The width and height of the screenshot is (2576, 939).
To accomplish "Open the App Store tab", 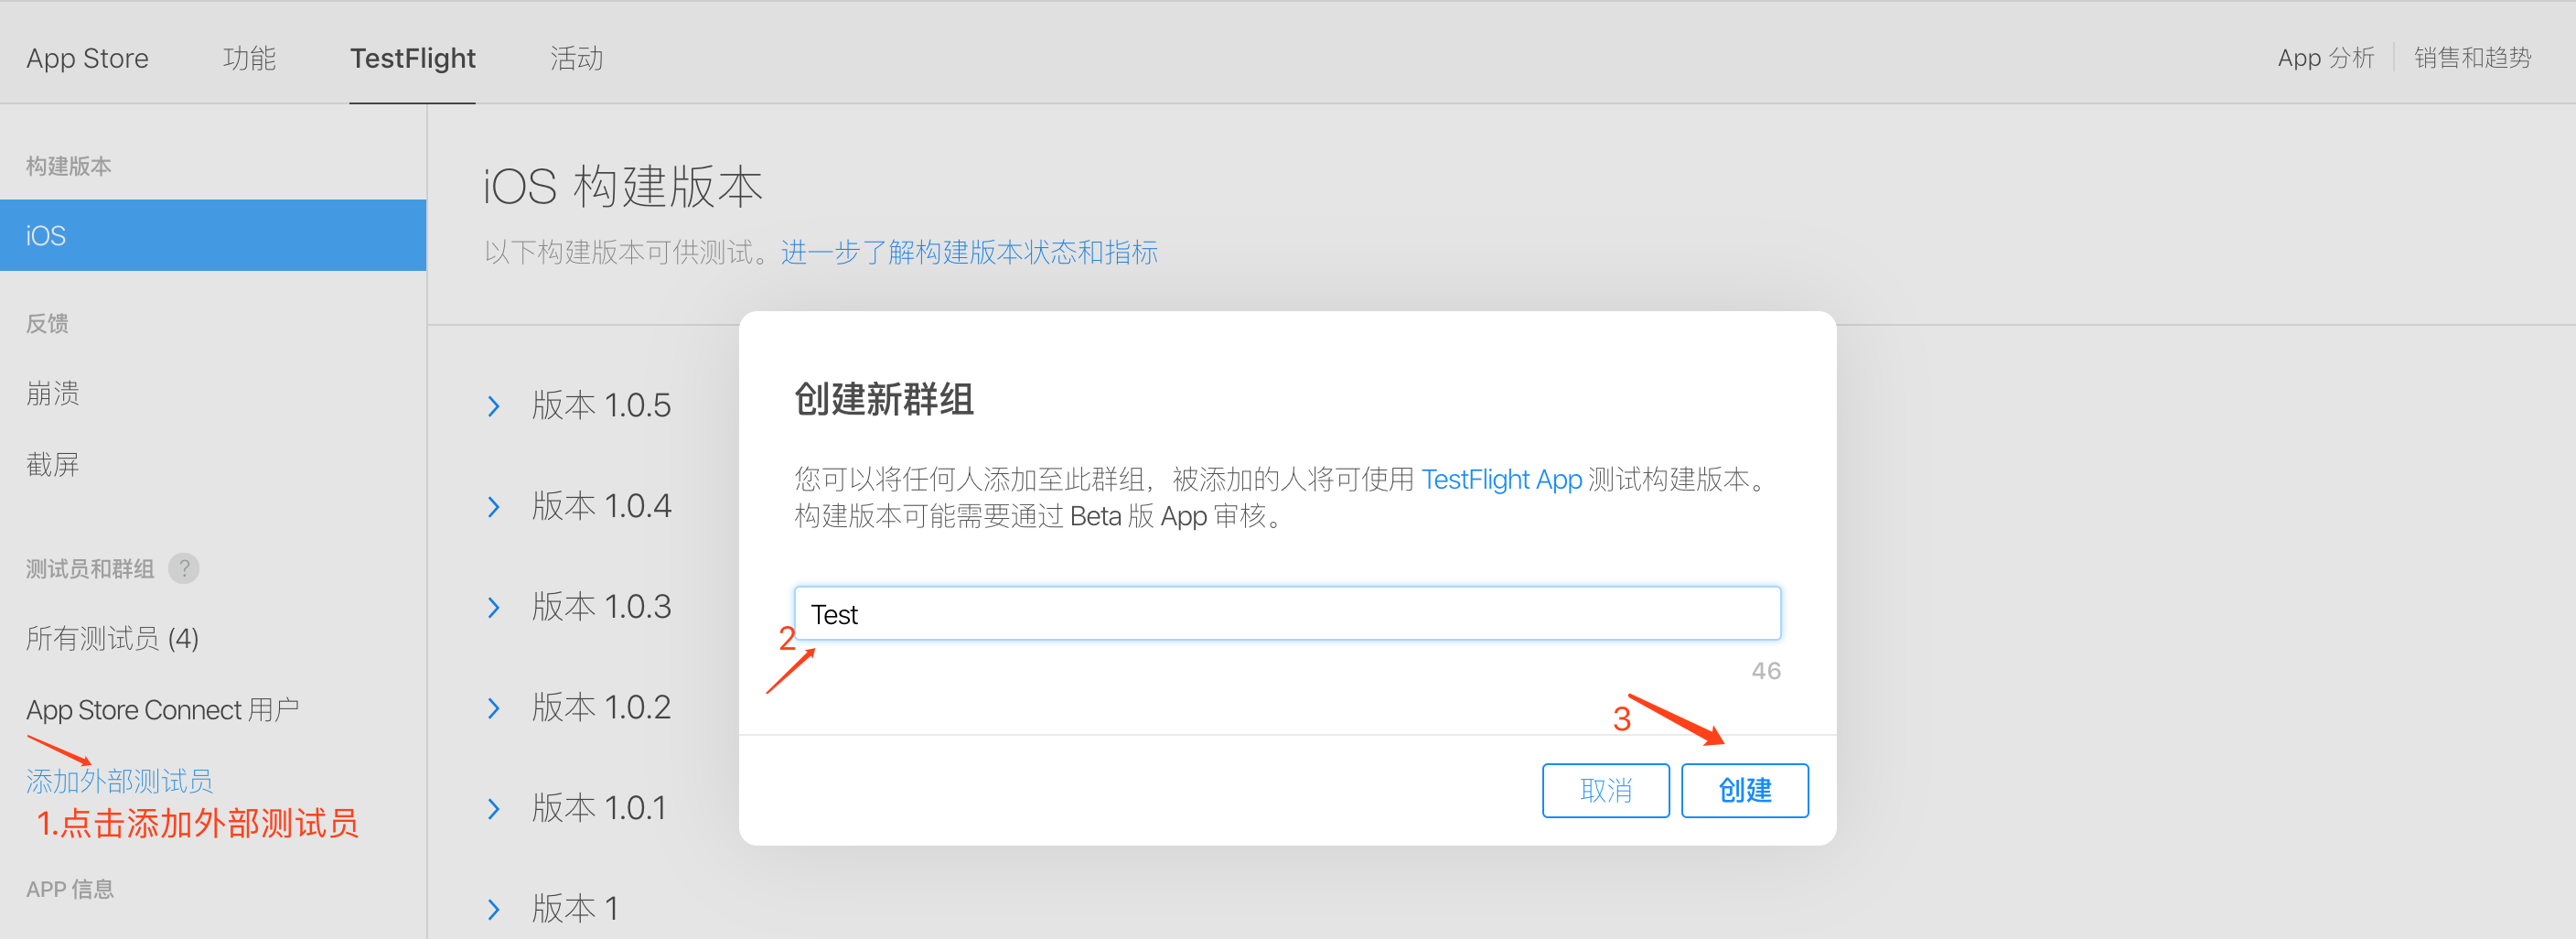I will 87,58.
